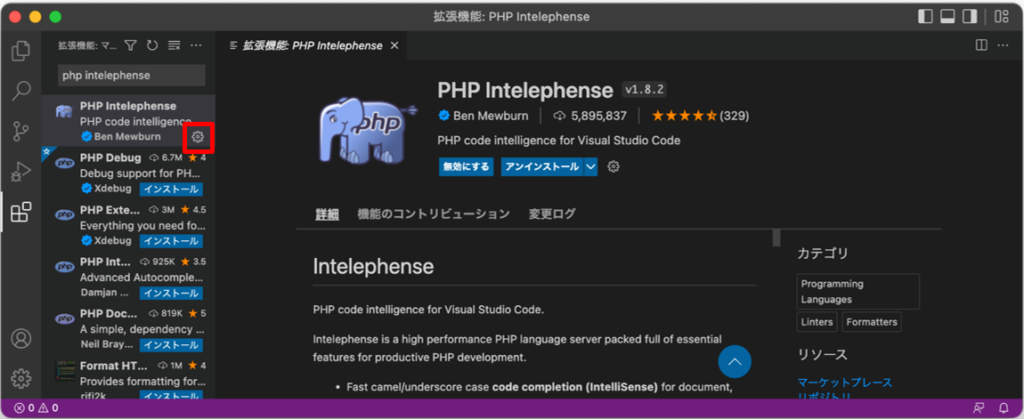The height and width of the screenshot is (419, 1024).
Task: Open editor more actions ellipsis
Action: 1003,45
